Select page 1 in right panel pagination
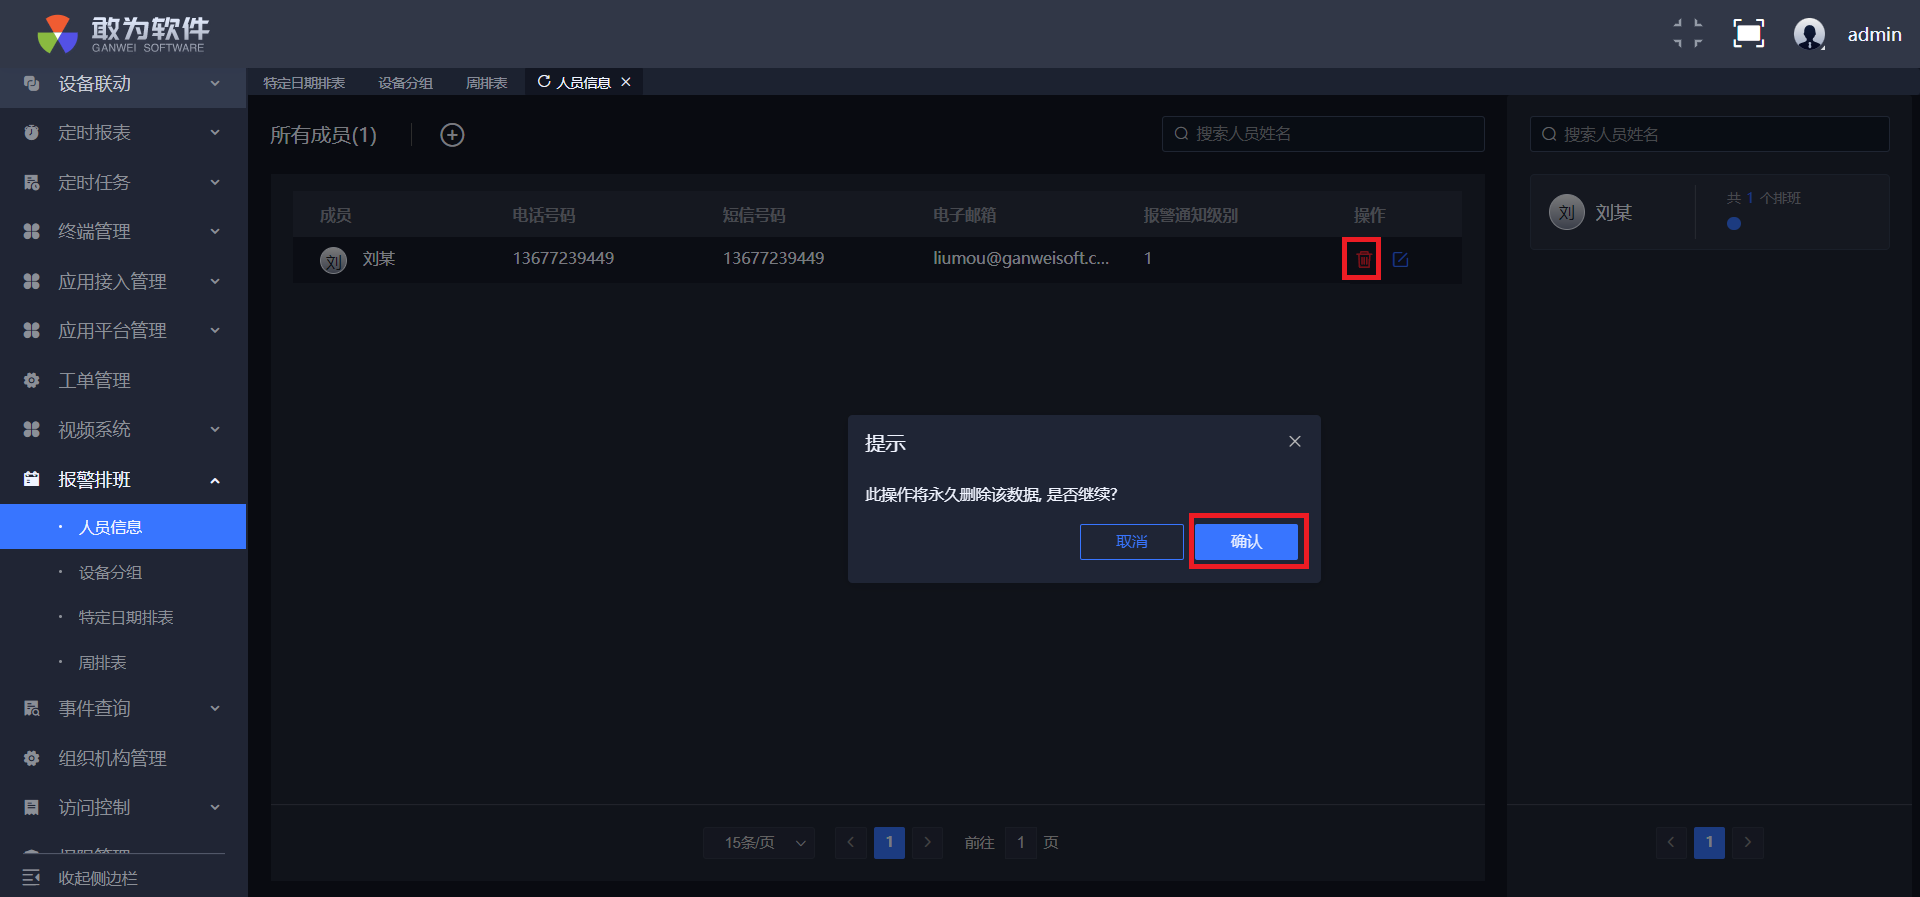1920x897 pixels. point(1709,842)
